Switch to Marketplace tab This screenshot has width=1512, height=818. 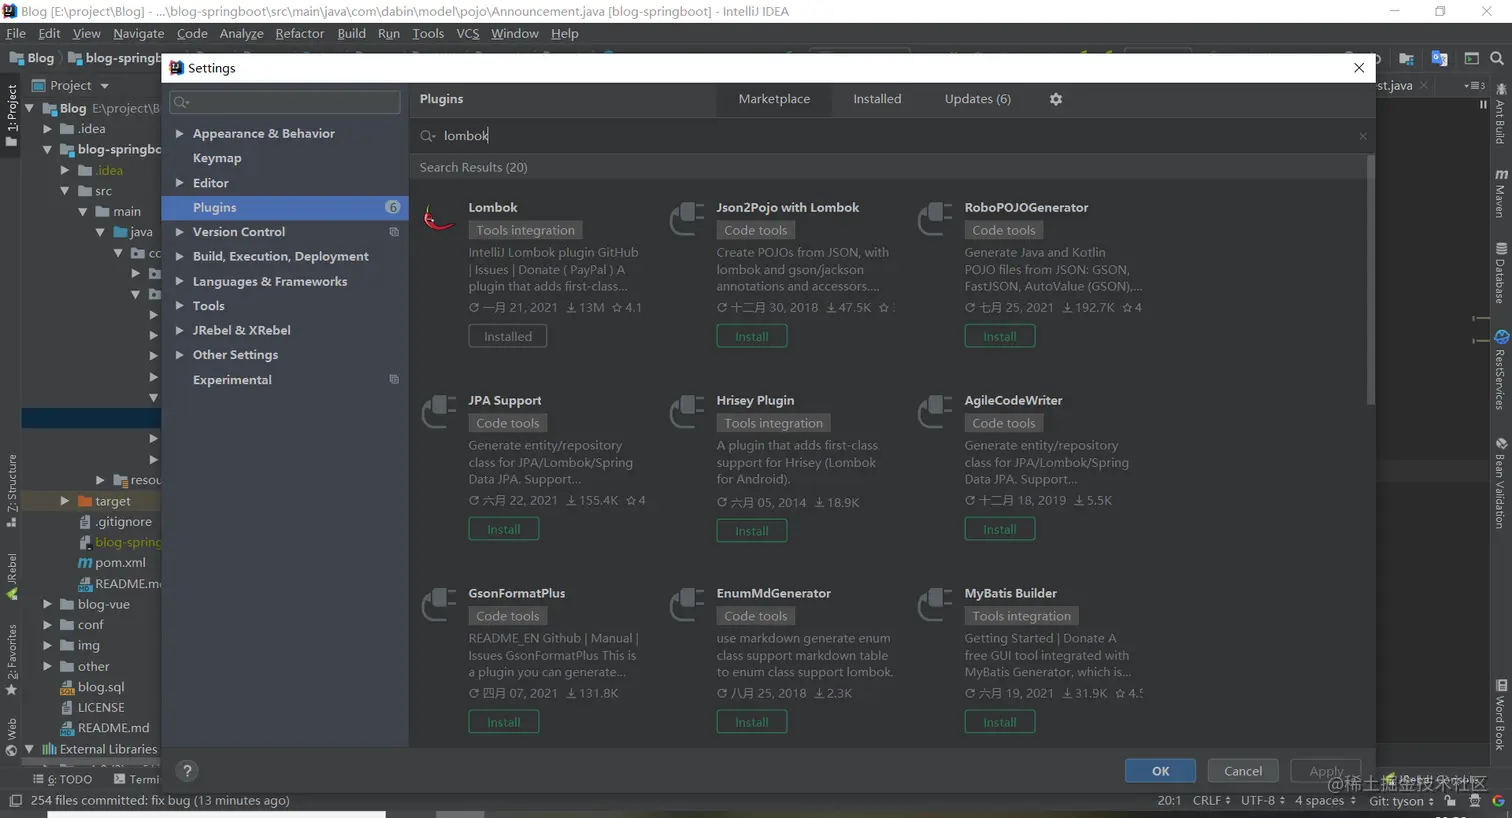point(774,99)
